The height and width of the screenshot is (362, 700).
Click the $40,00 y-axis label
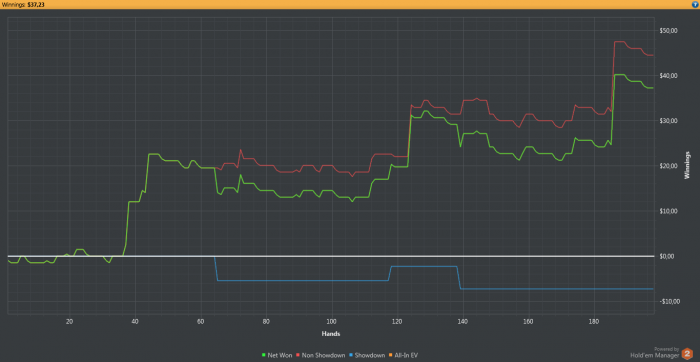pos(669,76)
